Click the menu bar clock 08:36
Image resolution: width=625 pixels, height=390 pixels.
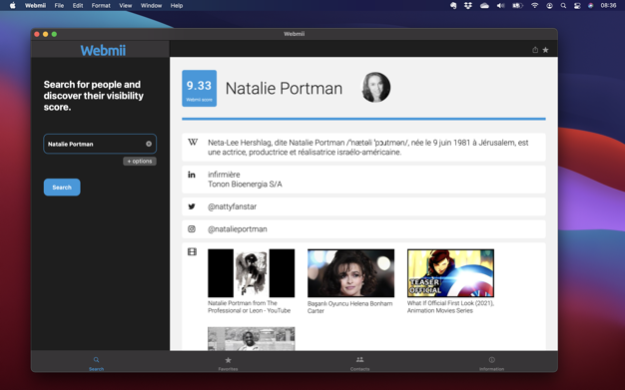pos(608,6)
